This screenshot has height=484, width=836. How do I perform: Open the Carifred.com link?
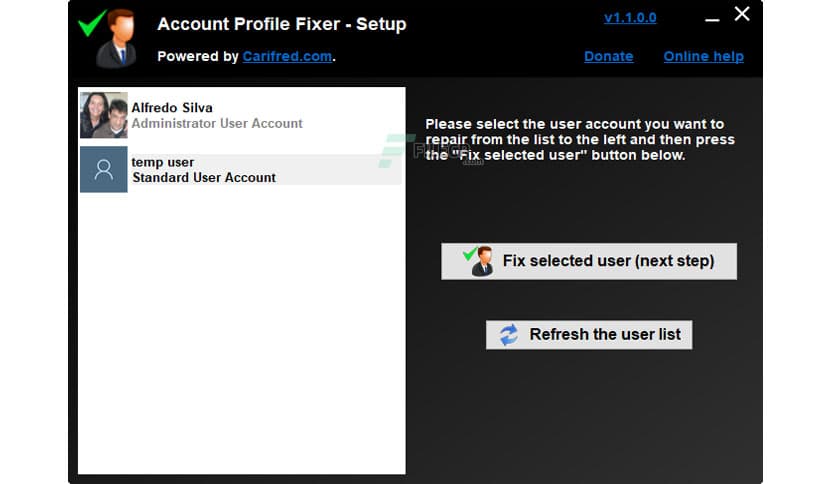point(287,57)
